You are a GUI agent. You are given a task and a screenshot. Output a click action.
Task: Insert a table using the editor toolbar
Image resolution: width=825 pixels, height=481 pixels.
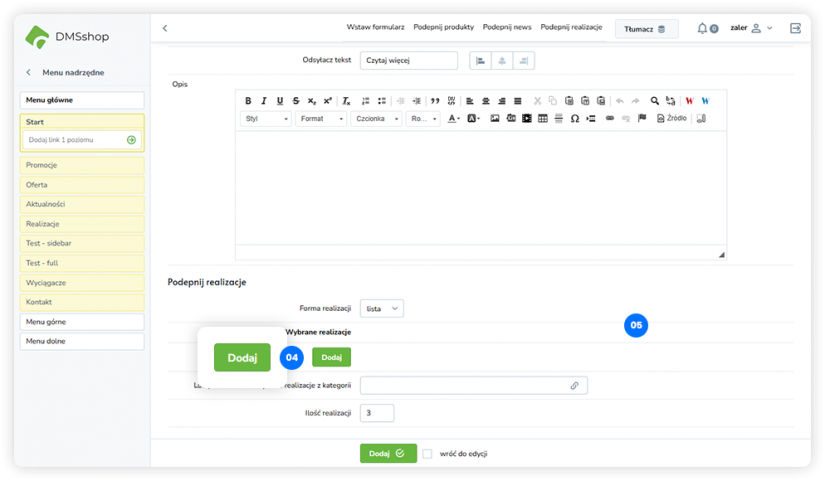click(x=543, y=119)
